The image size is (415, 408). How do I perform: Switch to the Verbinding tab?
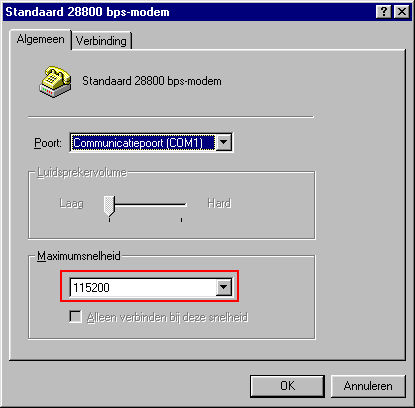click(x=101, y=41)
